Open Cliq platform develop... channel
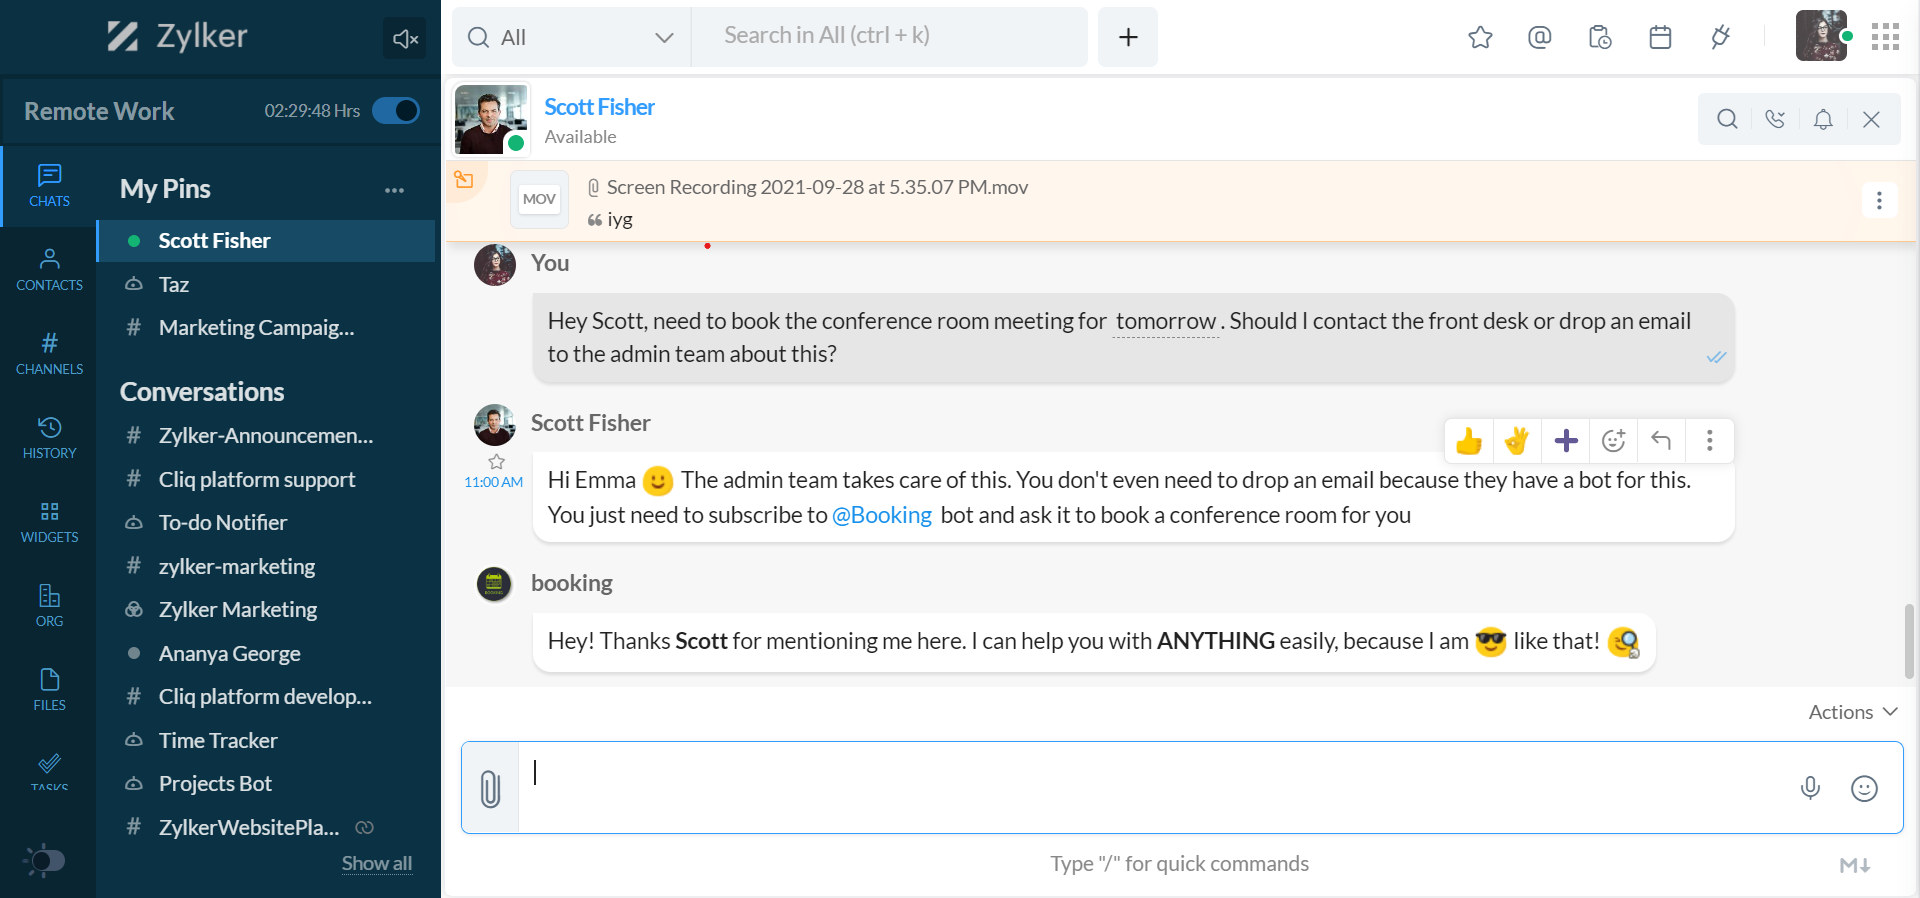The height and width of the screenshot is (898, 1920). point(266,697)
